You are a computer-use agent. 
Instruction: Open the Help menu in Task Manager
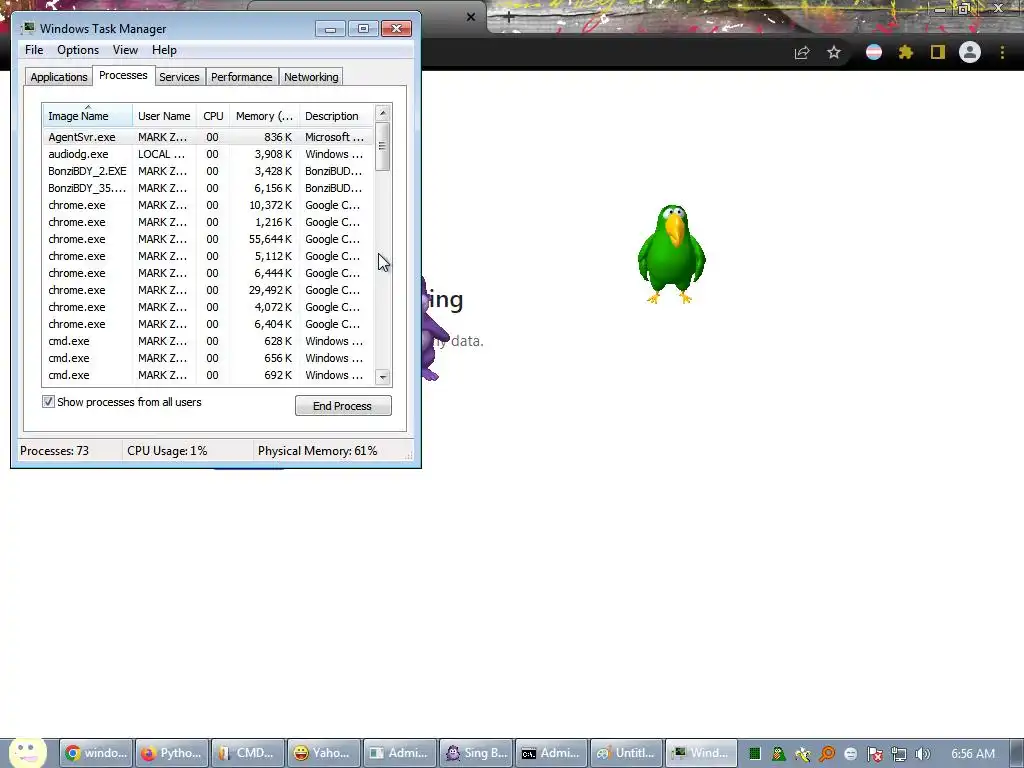coord(164,50)
